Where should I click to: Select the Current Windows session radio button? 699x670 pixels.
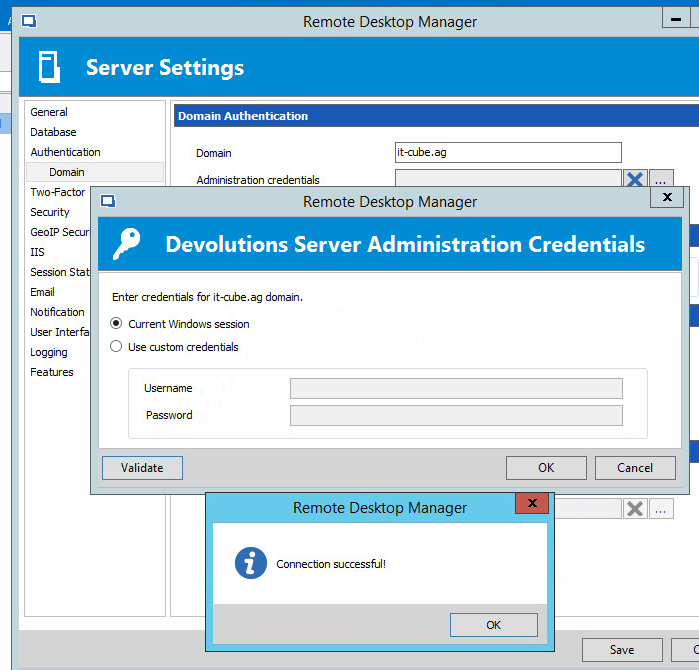(116, 323)
